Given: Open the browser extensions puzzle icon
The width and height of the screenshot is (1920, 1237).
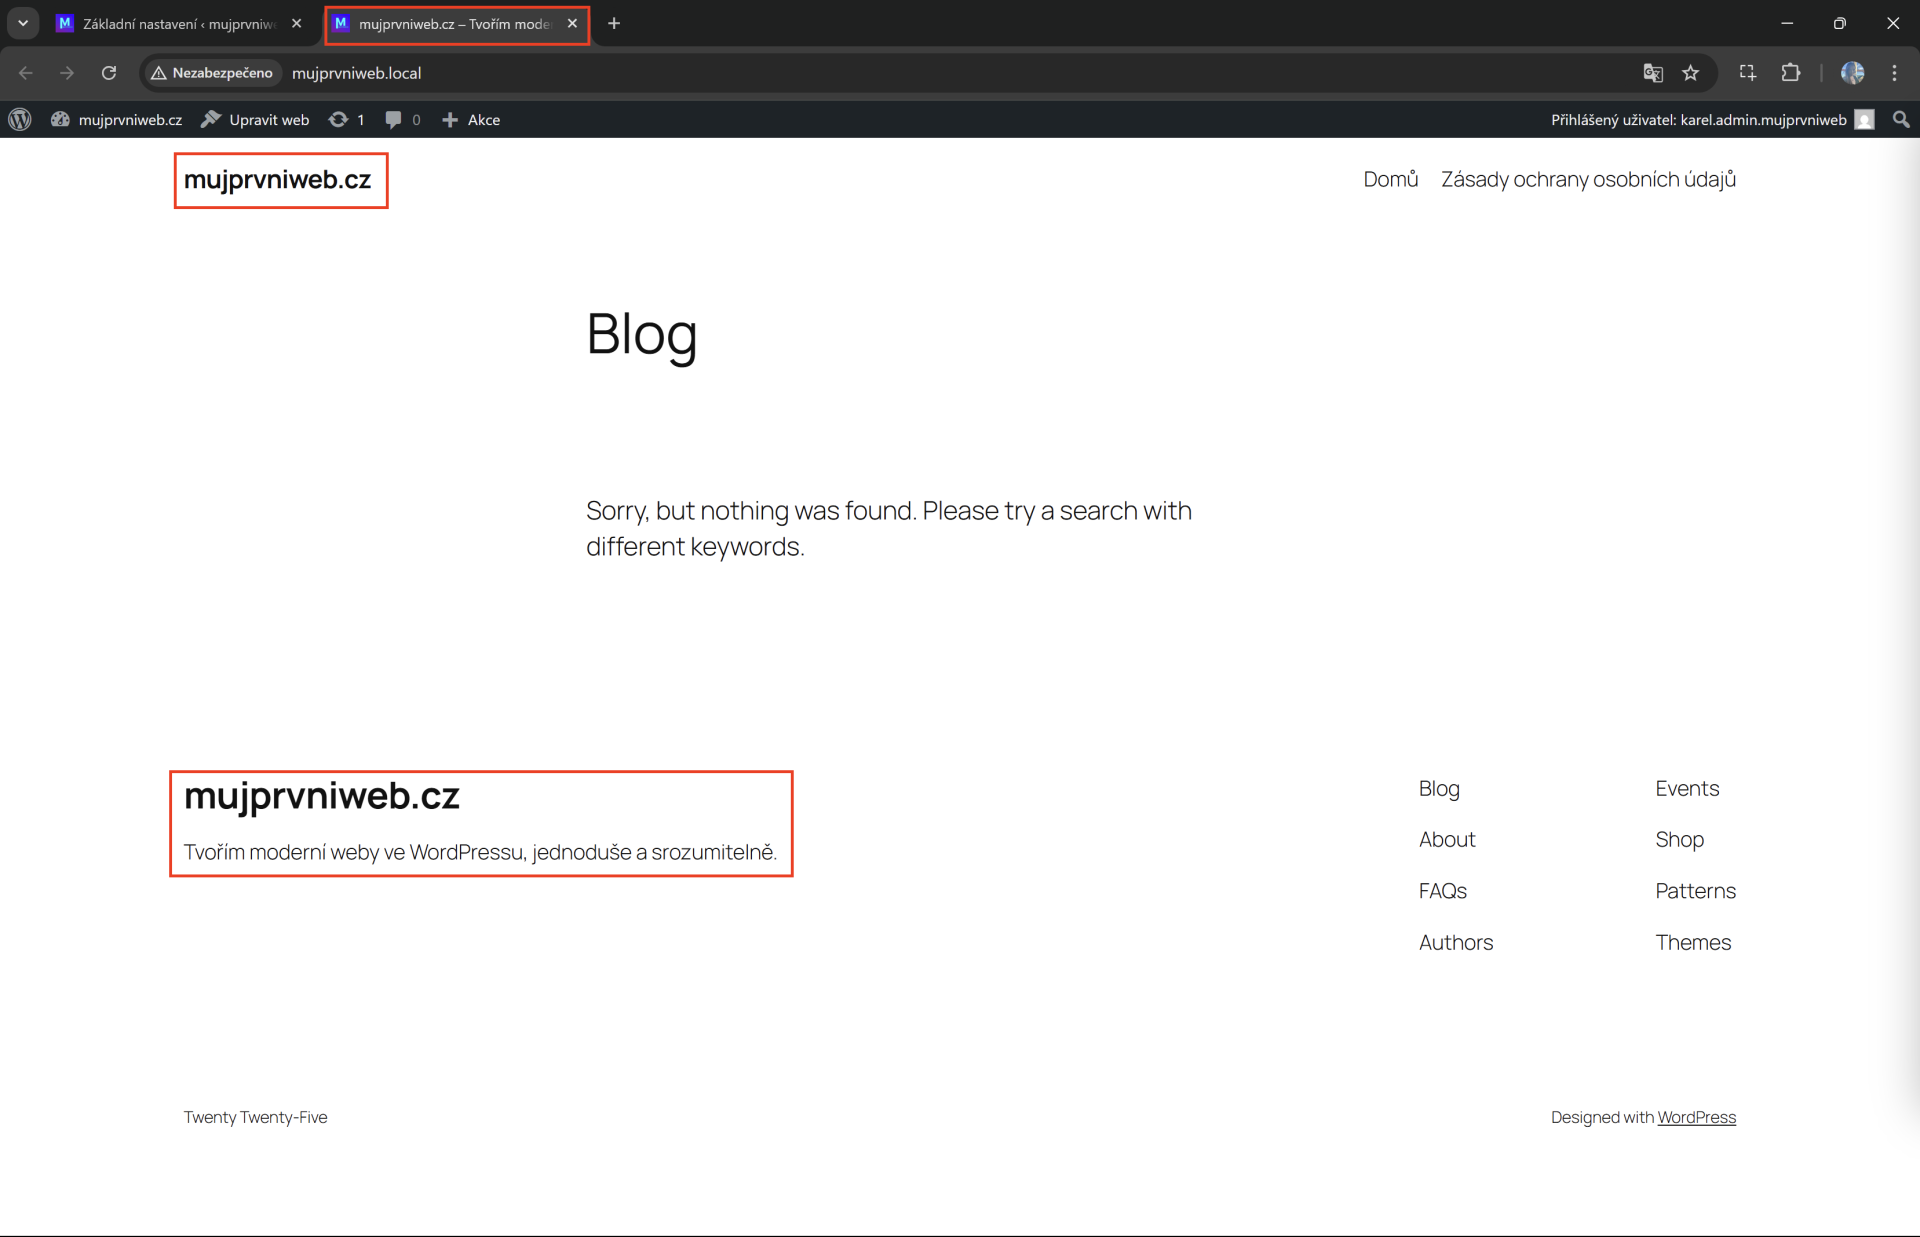Looking at the screenshot, I should [1791, 73].
